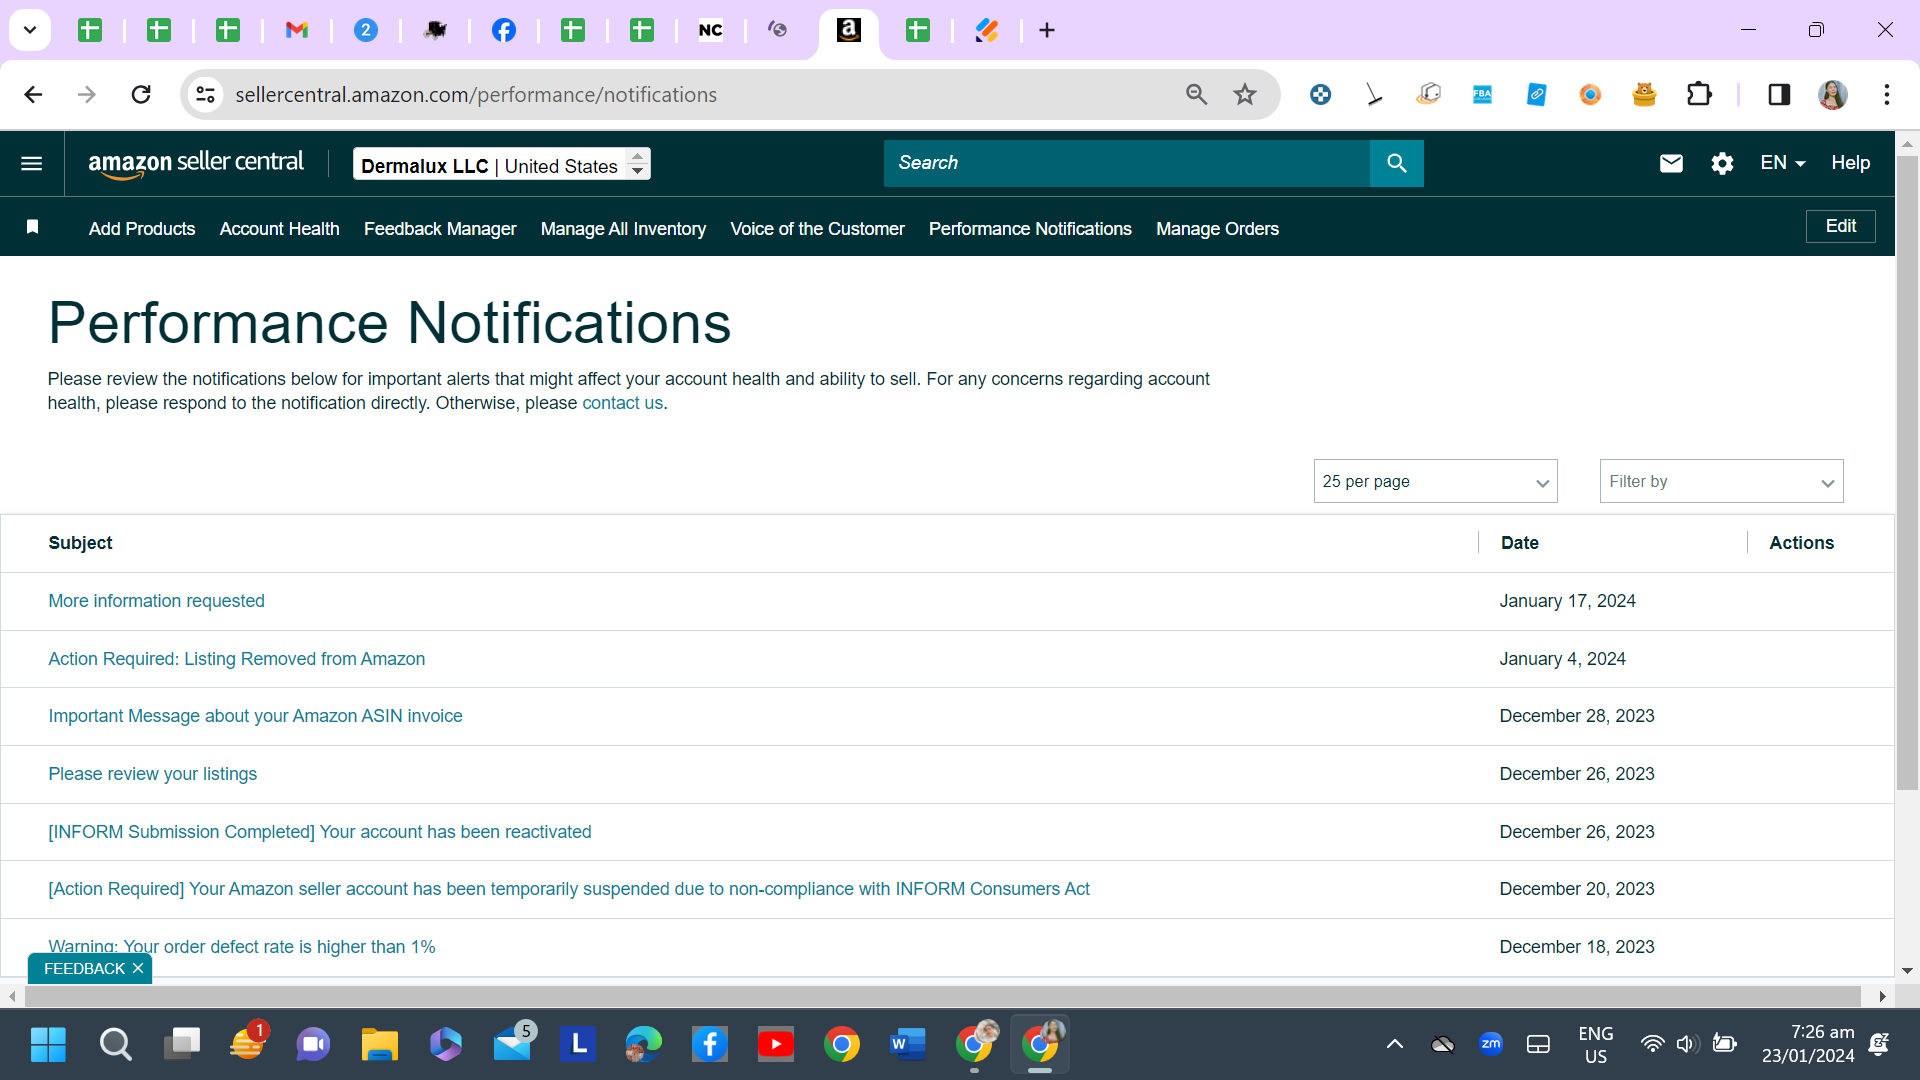The image size is (1920, 1080).
Task: Open the buyer messages envelope icon
Action: click(x=1671, y=163)
